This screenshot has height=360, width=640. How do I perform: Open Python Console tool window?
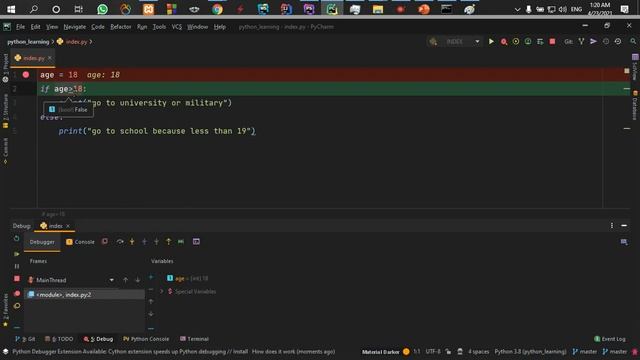146,339
